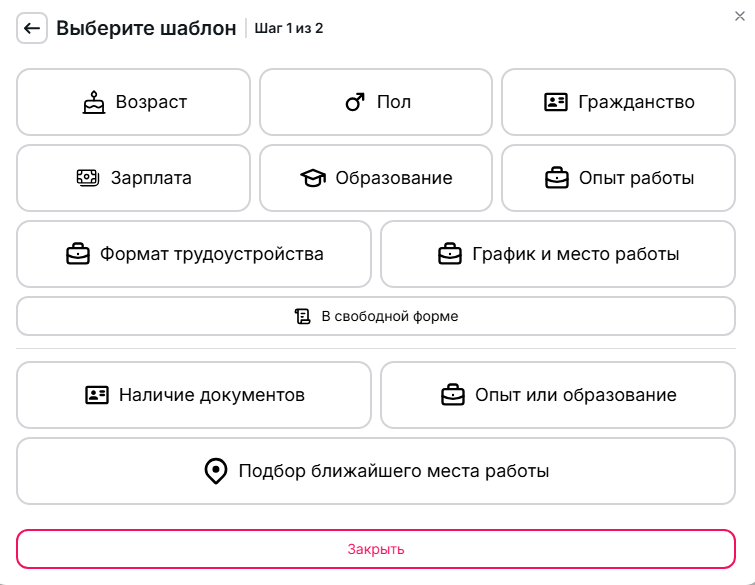Click the banknote icon for Зарплата
Image resolution: width=755 pixels, height=585 pixels.
pos(88,178)
